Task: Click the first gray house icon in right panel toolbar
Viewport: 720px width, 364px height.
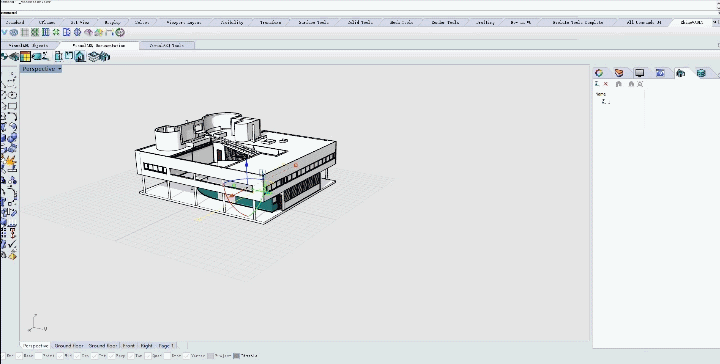Action: (x=619, y=84)
